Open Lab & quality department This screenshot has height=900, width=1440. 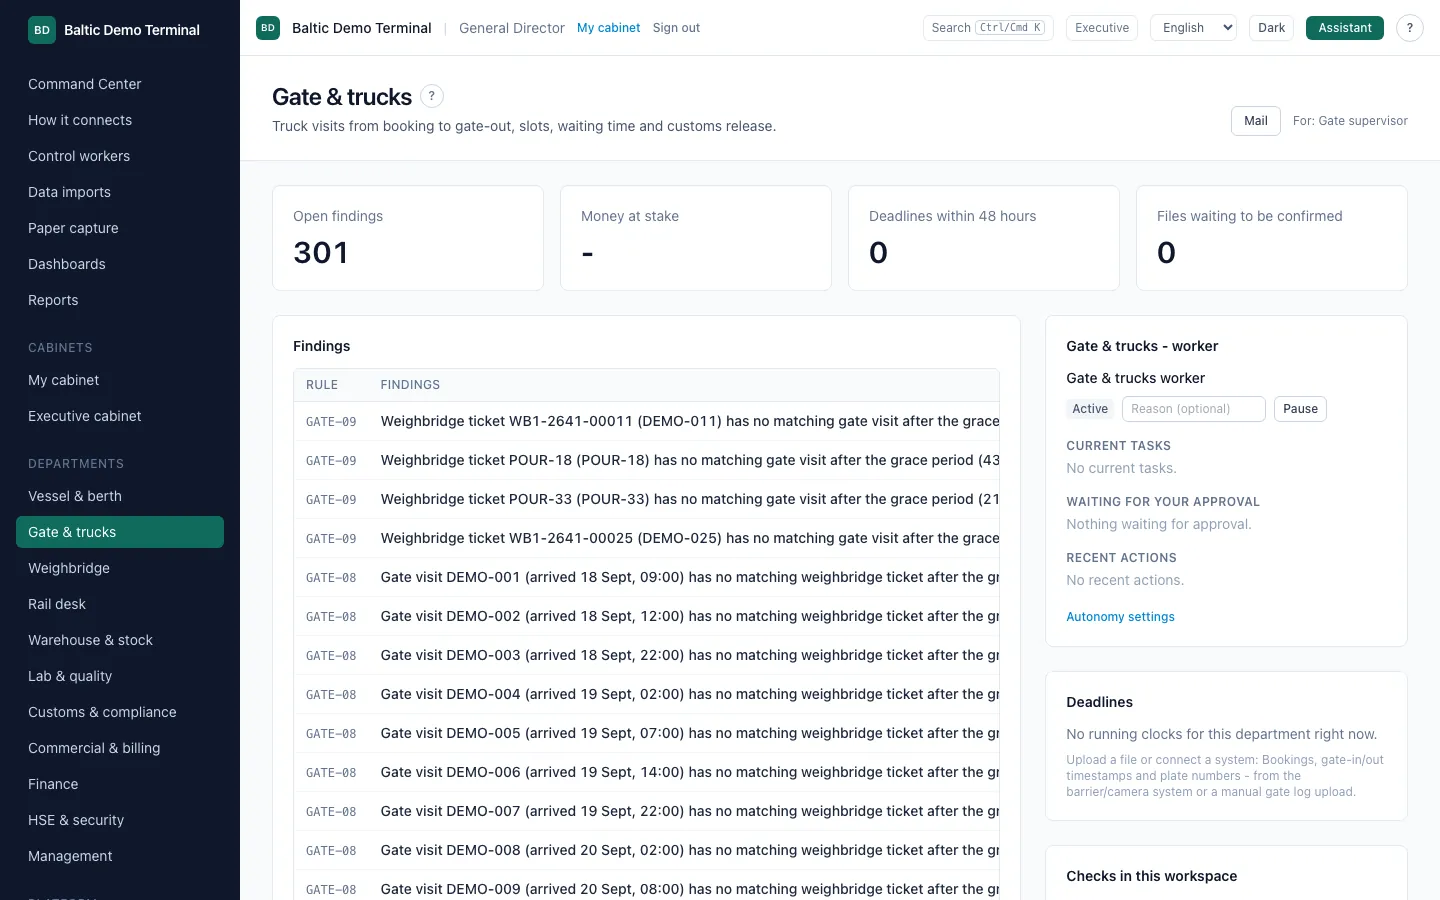(x=120, y=676)
